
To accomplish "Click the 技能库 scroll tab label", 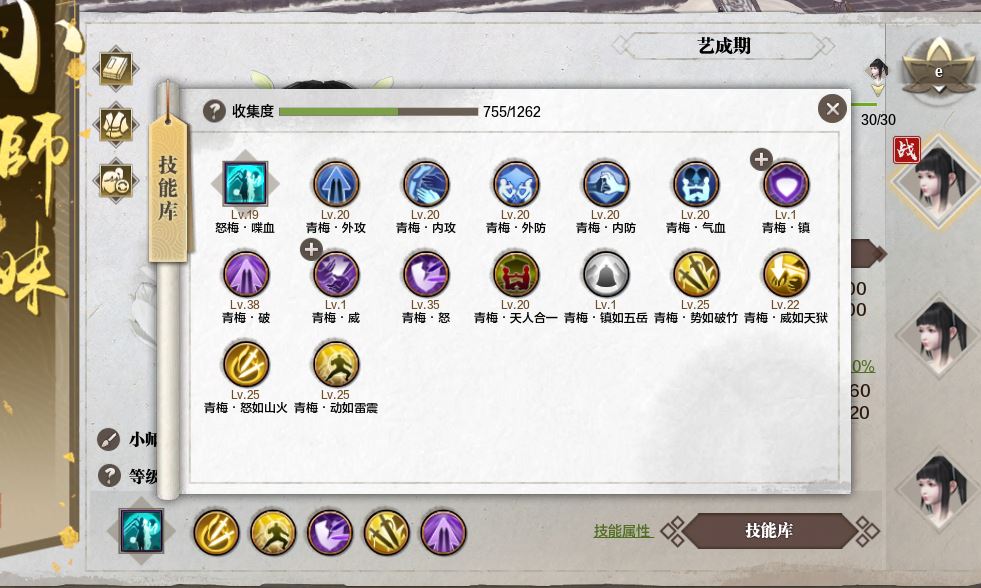I will 168,189.
